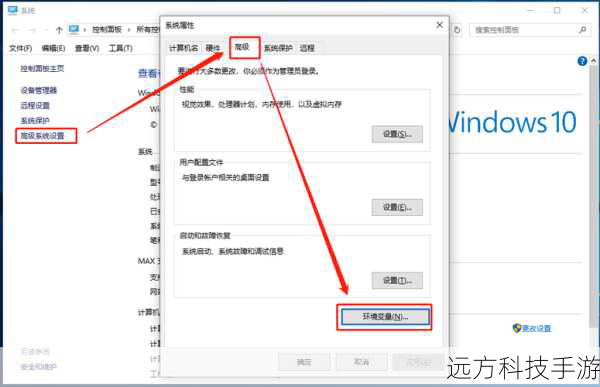This screenshot has height=387, width=600.
Task: Click the System window vertical scrollbar
Action: click(x=594, y=195)
